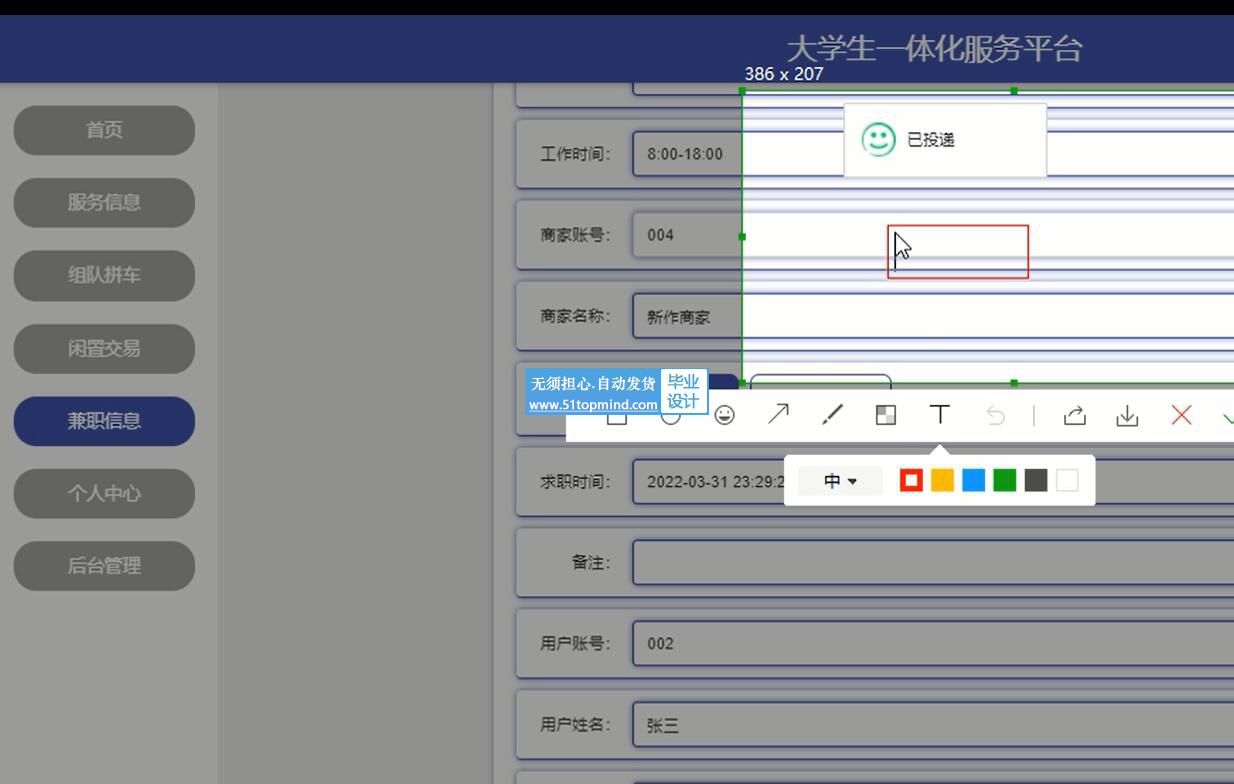This screenshot has width=1234, height=784.
Task: Go to 服务信息 in sidebar
Action: tap(104, 202)
